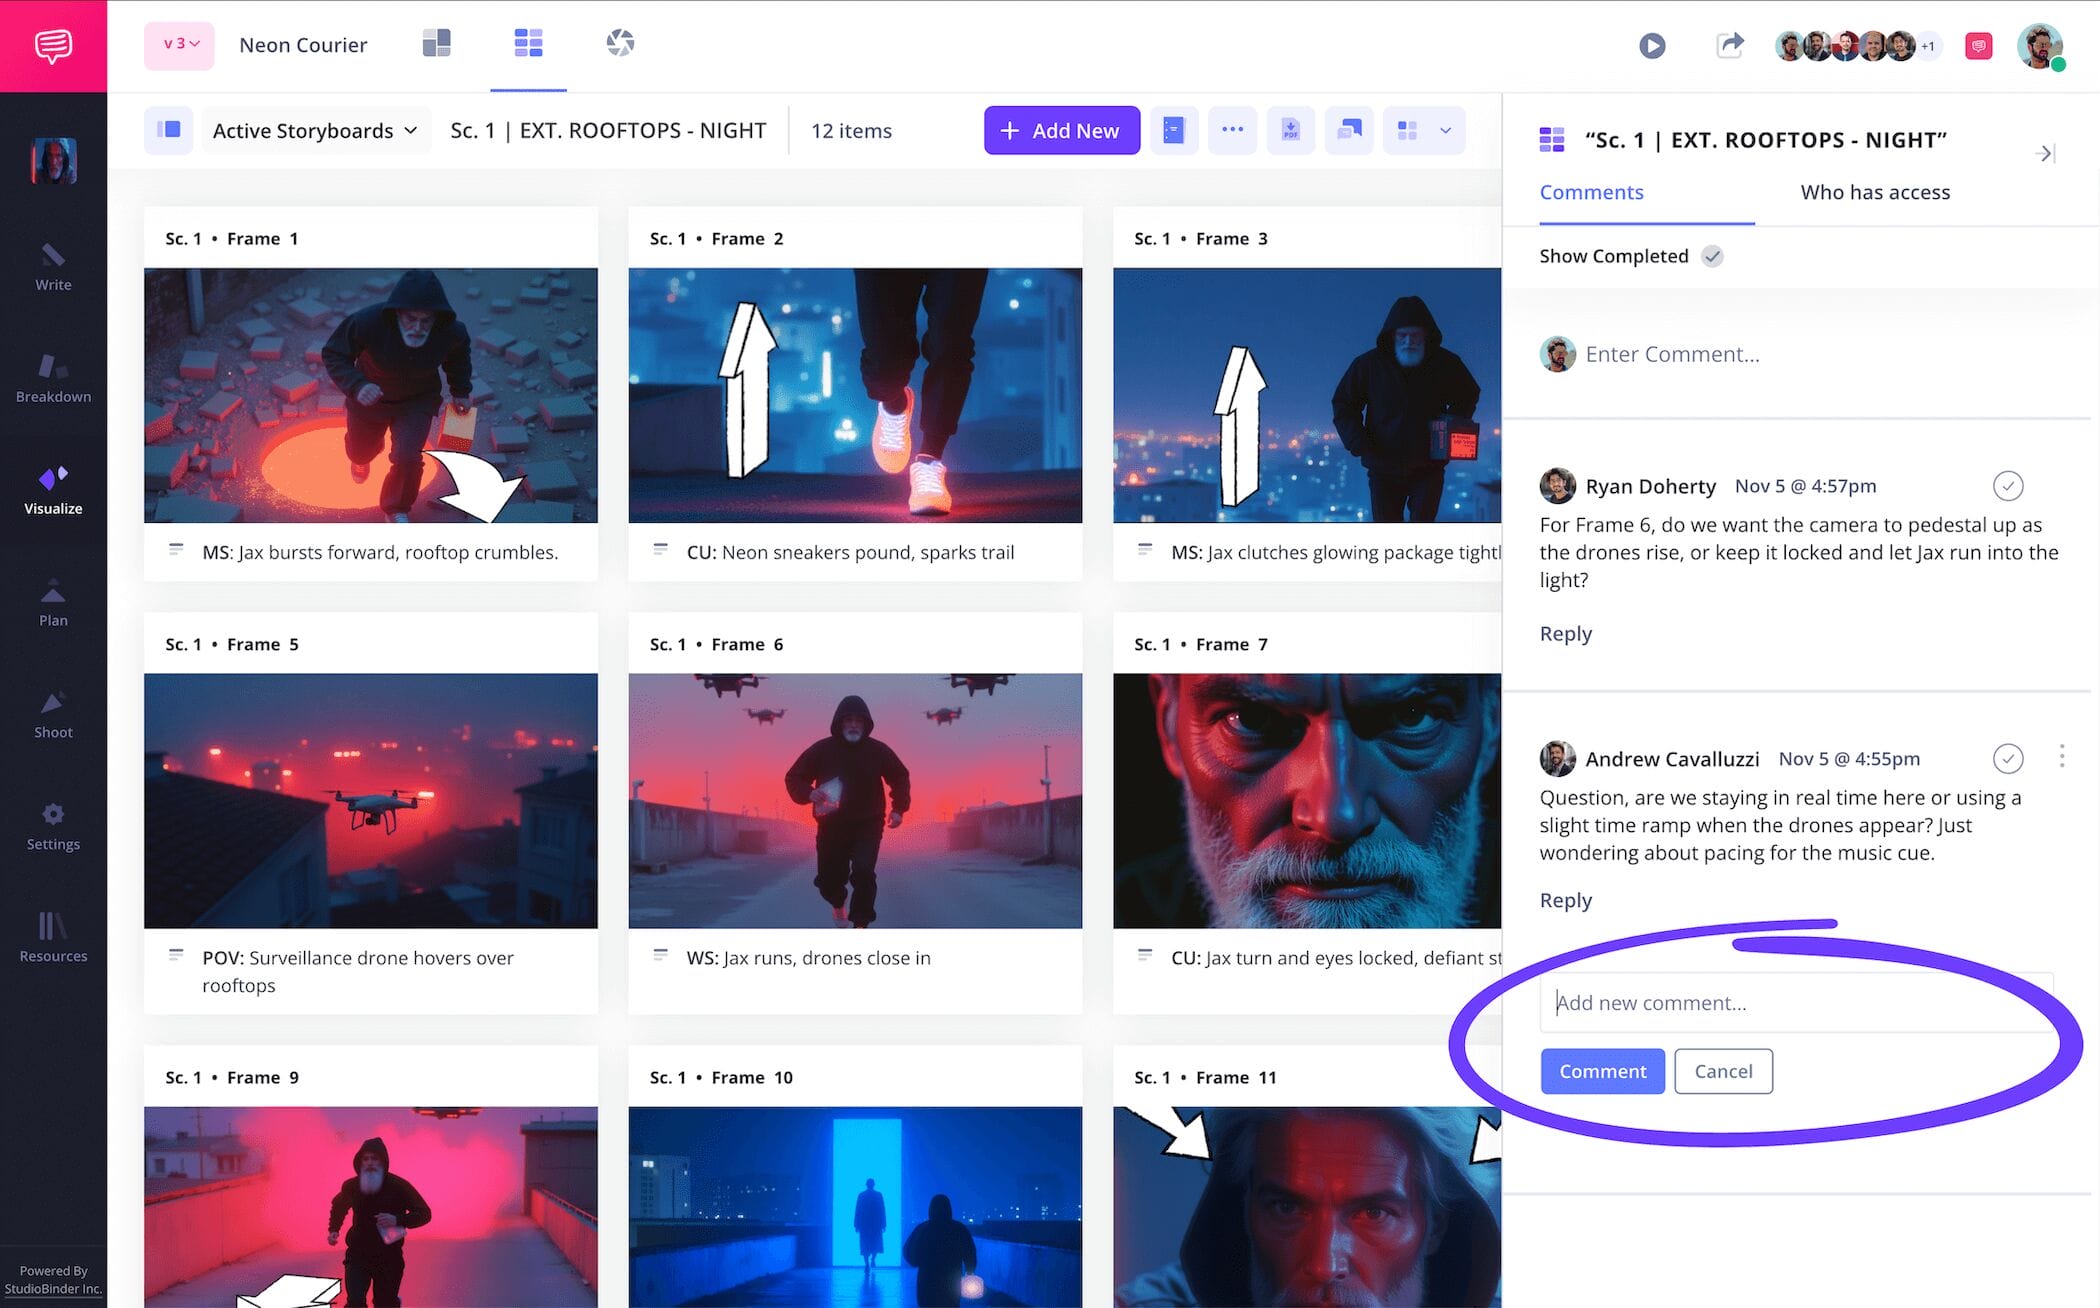Screen dimensions: 2100x1308
Task: Open the scene notes notebook icon
Action: tap(1175, 130)
